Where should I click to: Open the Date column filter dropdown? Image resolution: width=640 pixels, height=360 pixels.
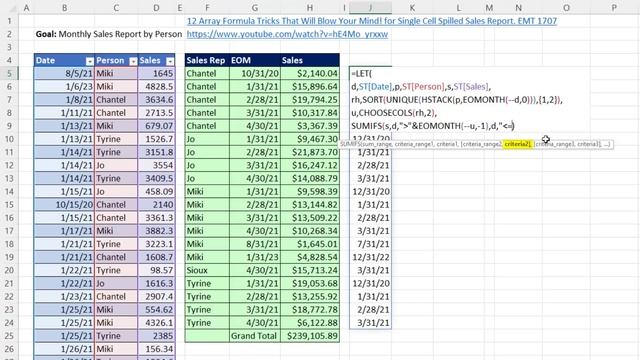90,61
